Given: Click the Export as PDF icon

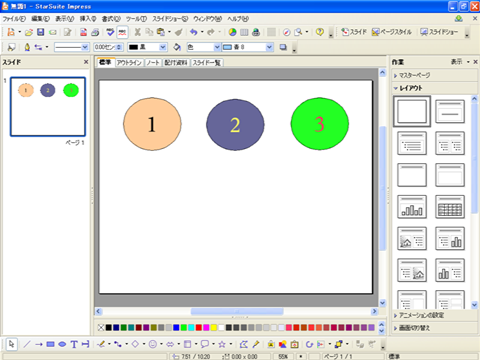Looking at the screenshot, I should tap(83, 32).
